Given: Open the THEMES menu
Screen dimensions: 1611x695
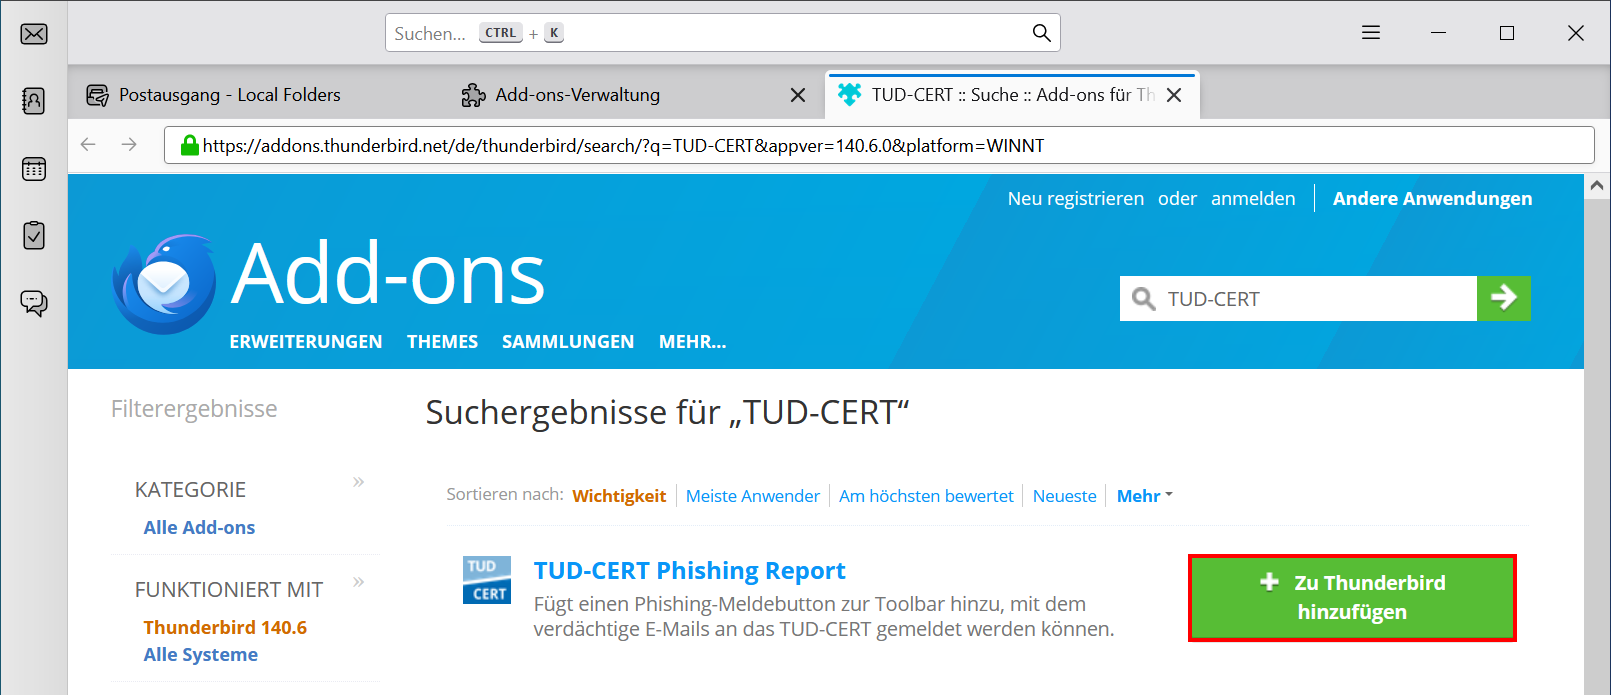Looking at the screenshot, I should pos(442,342).
